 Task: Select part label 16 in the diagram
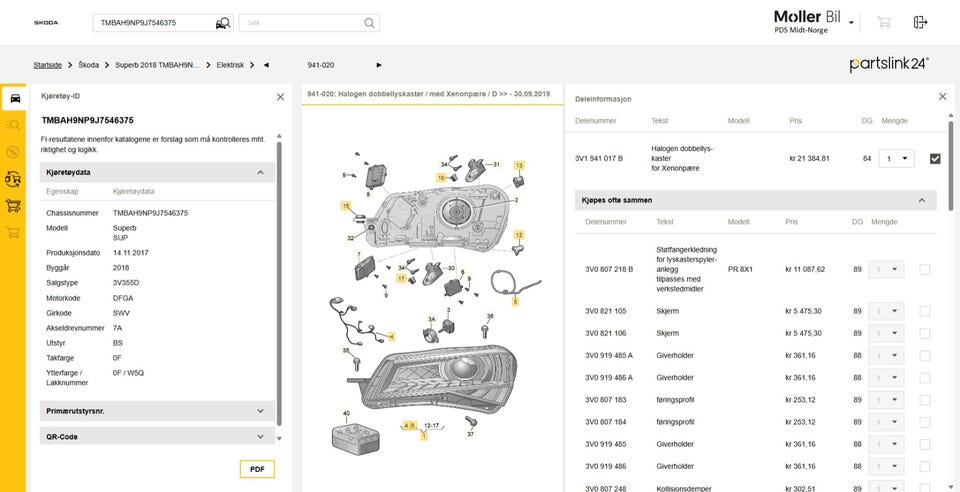point(441,177)
